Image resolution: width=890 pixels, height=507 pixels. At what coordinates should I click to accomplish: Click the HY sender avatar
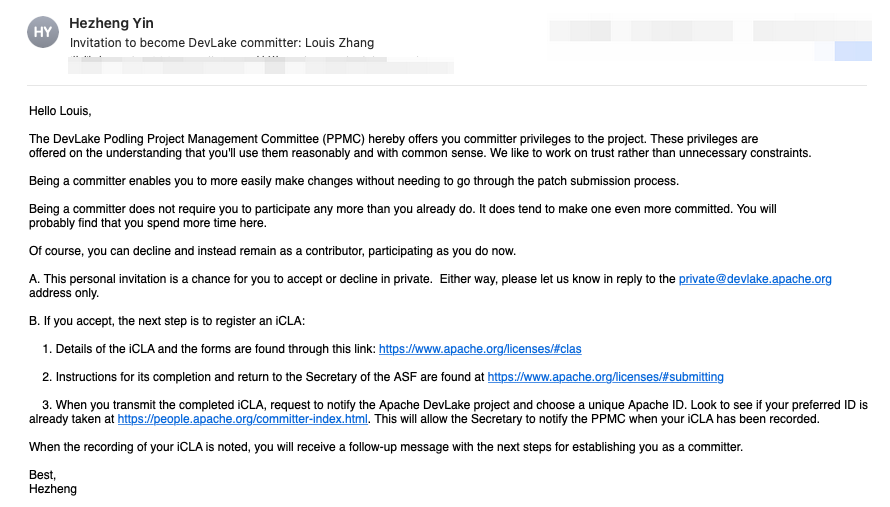coord(43,32)
